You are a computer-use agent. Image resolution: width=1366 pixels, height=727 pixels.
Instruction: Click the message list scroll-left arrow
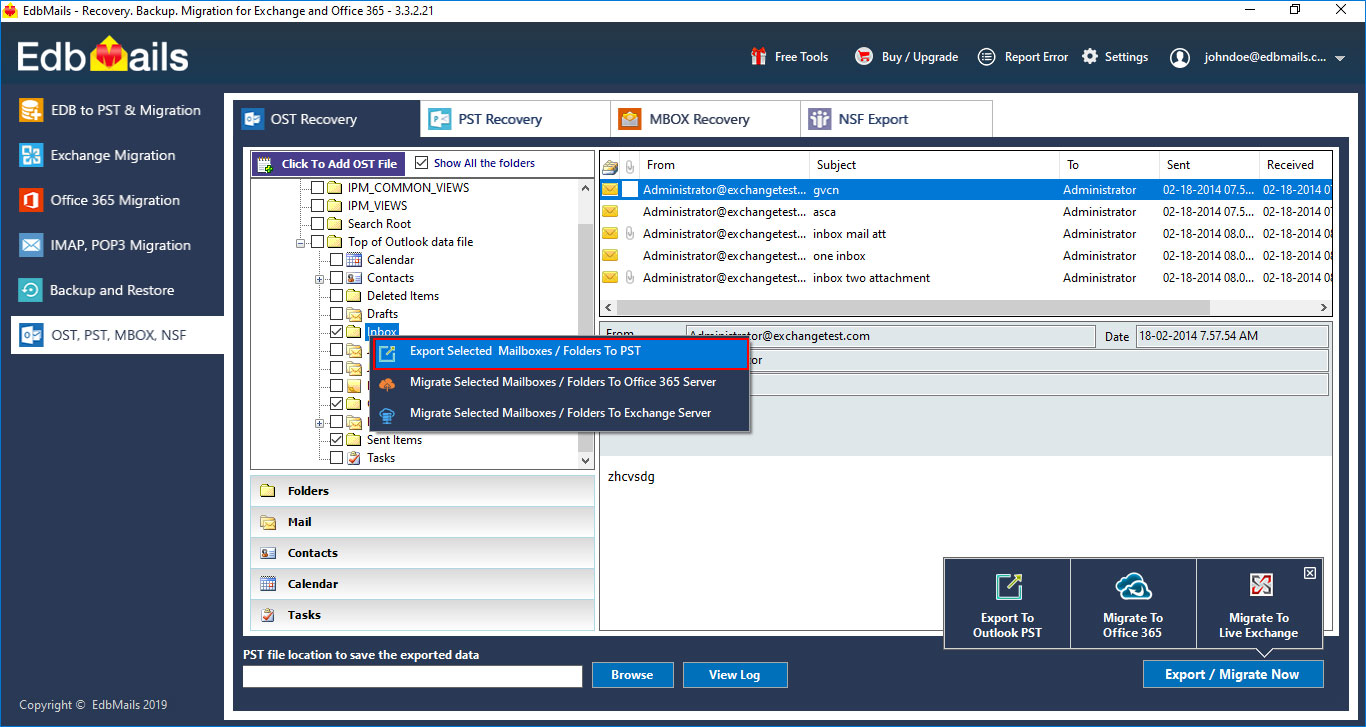click(x=607, y=308)
